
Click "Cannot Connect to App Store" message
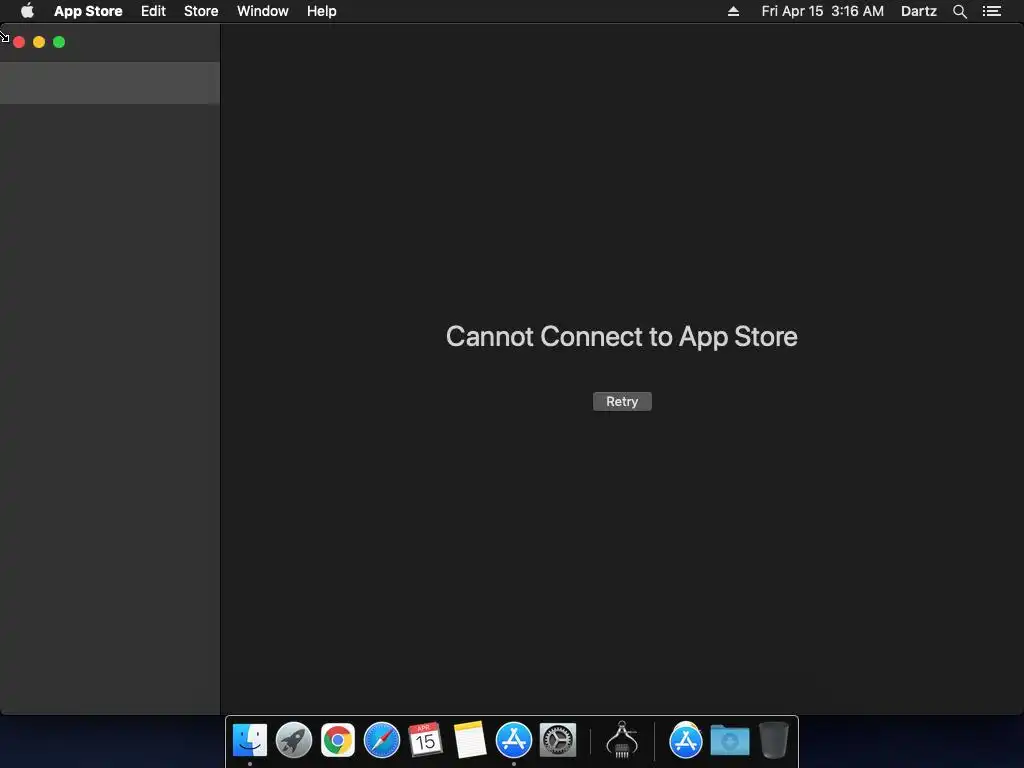point(622,336)
